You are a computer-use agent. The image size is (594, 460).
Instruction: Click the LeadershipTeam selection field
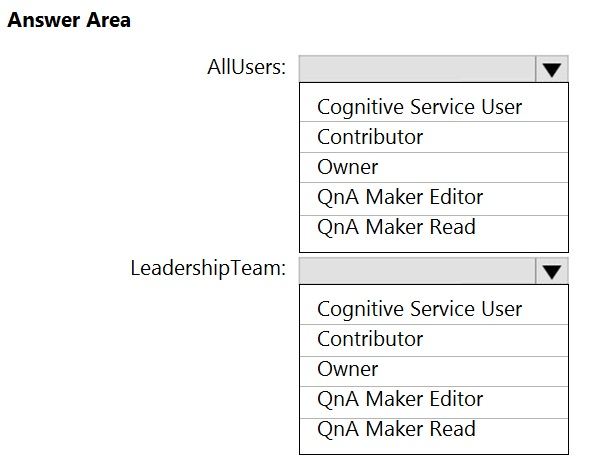click(x=417, y=271)
